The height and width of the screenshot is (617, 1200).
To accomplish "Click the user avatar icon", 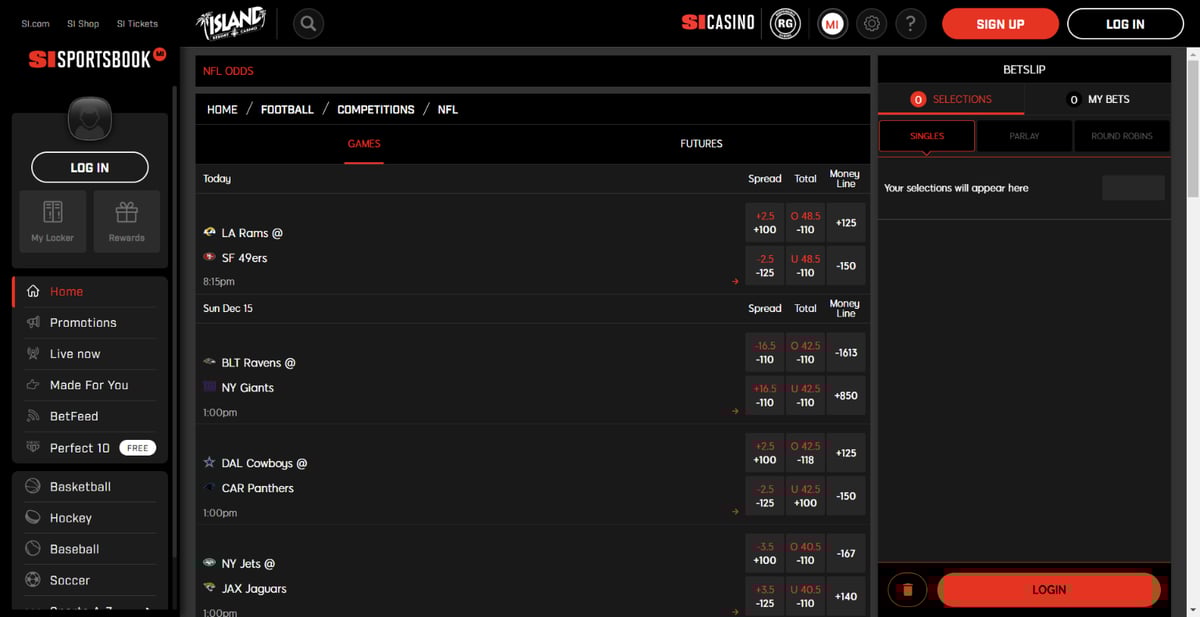I will click(x=89, y=119).
